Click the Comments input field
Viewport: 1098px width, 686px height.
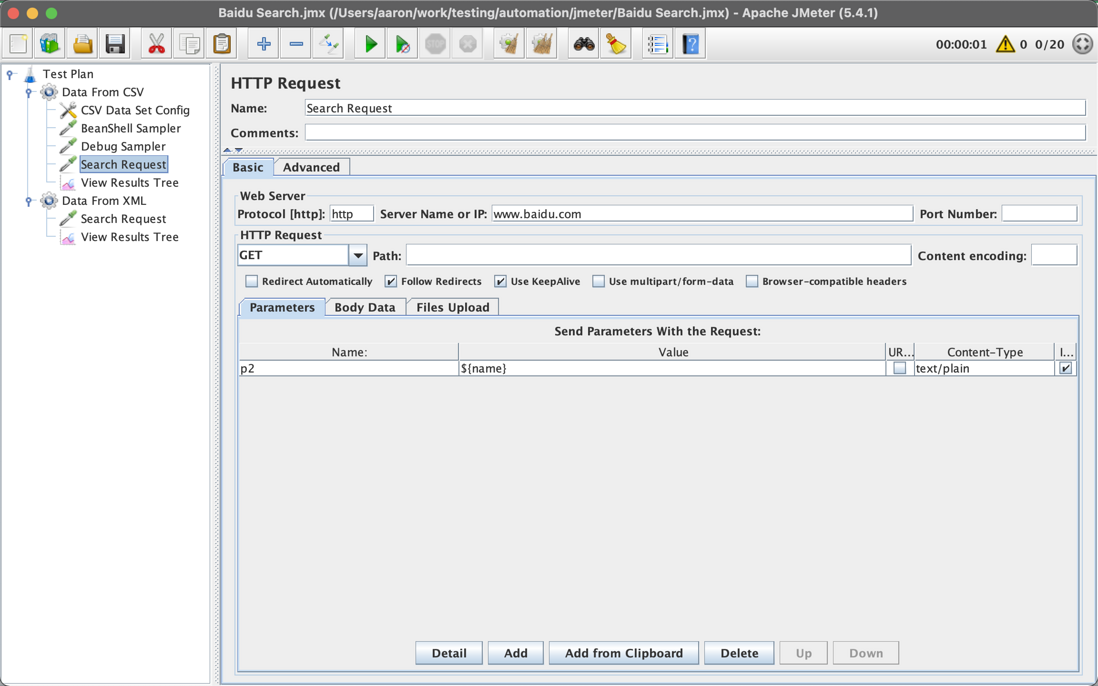pos(695,132)
